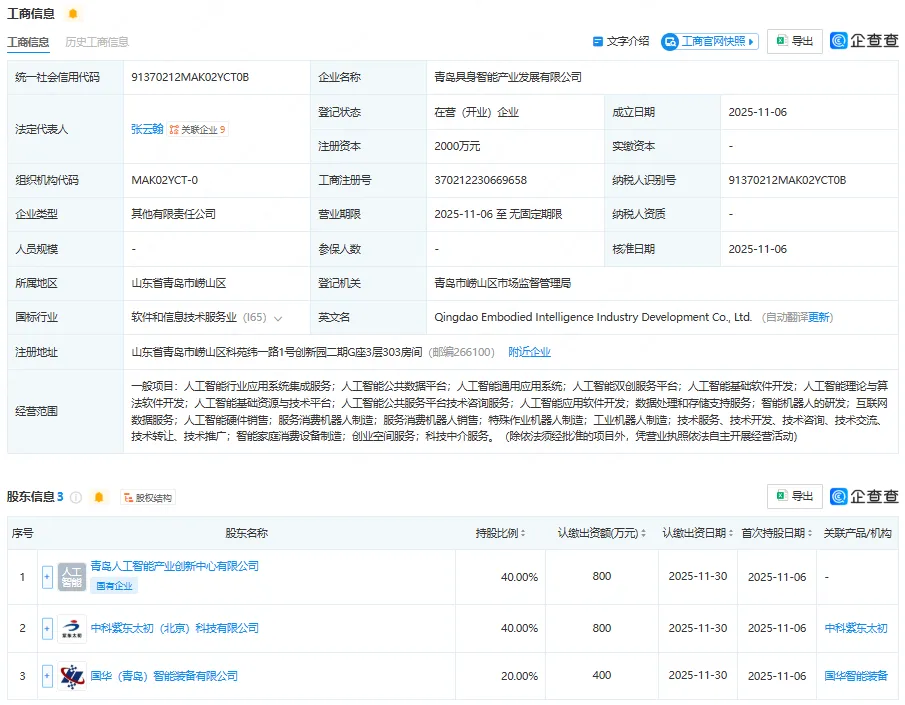The width and height of the screenshot is (905, 705).
Task: Click the 企查查 logo in the 工商信息 header
Action: (864, 41)
